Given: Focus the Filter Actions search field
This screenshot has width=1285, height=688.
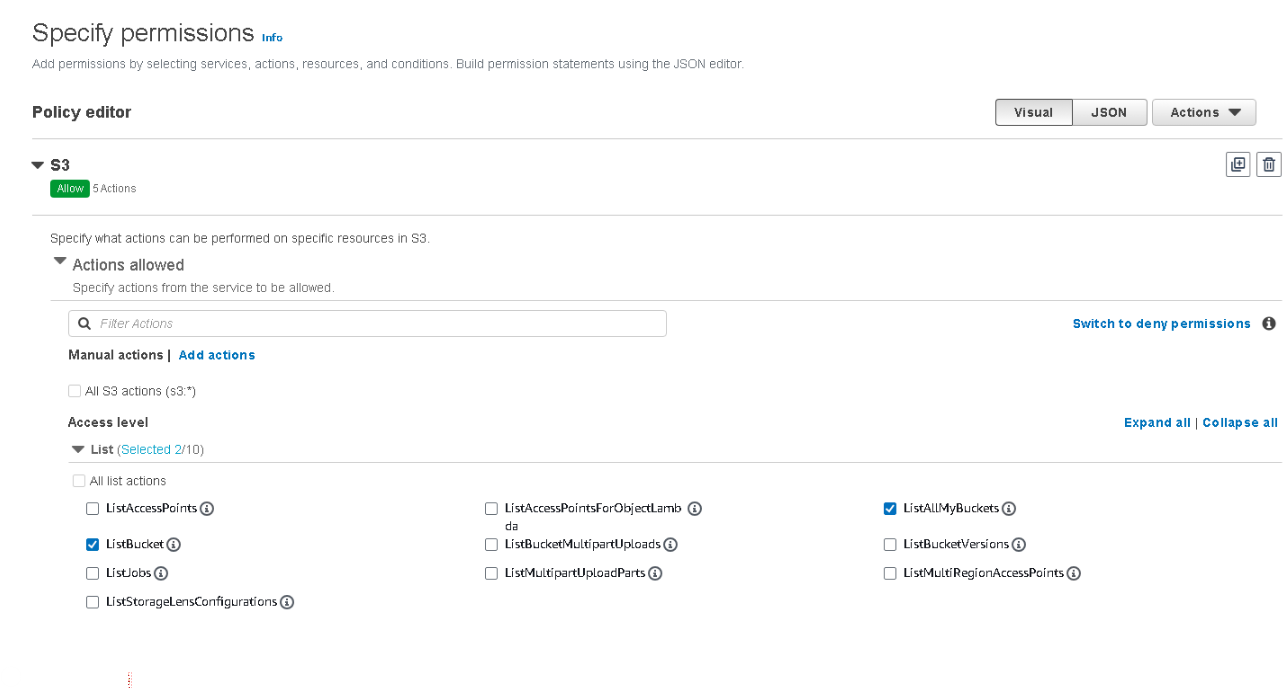Looking at the screenshot, I should pyautogui.click(x=367, y=324).
